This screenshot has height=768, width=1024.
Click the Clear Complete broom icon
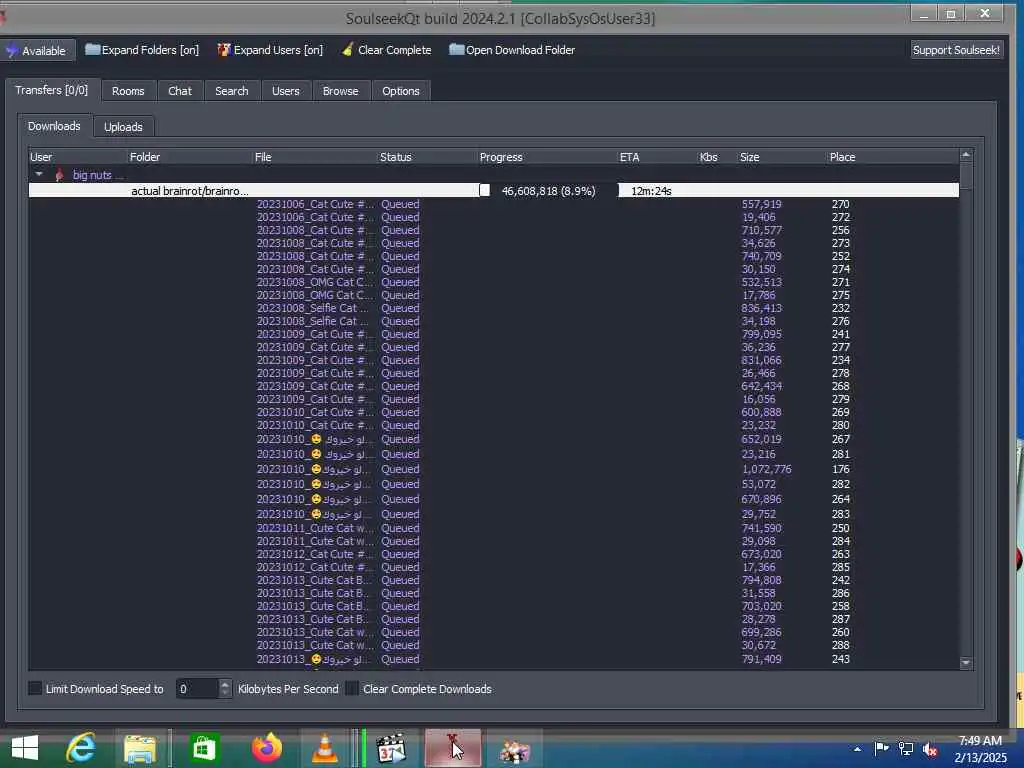coord(348,50)
